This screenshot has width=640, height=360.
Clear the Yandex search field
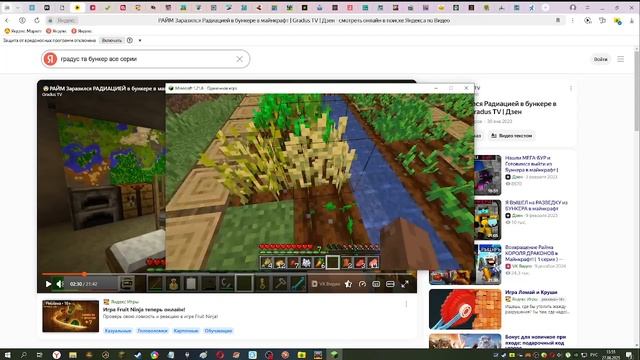240,59
